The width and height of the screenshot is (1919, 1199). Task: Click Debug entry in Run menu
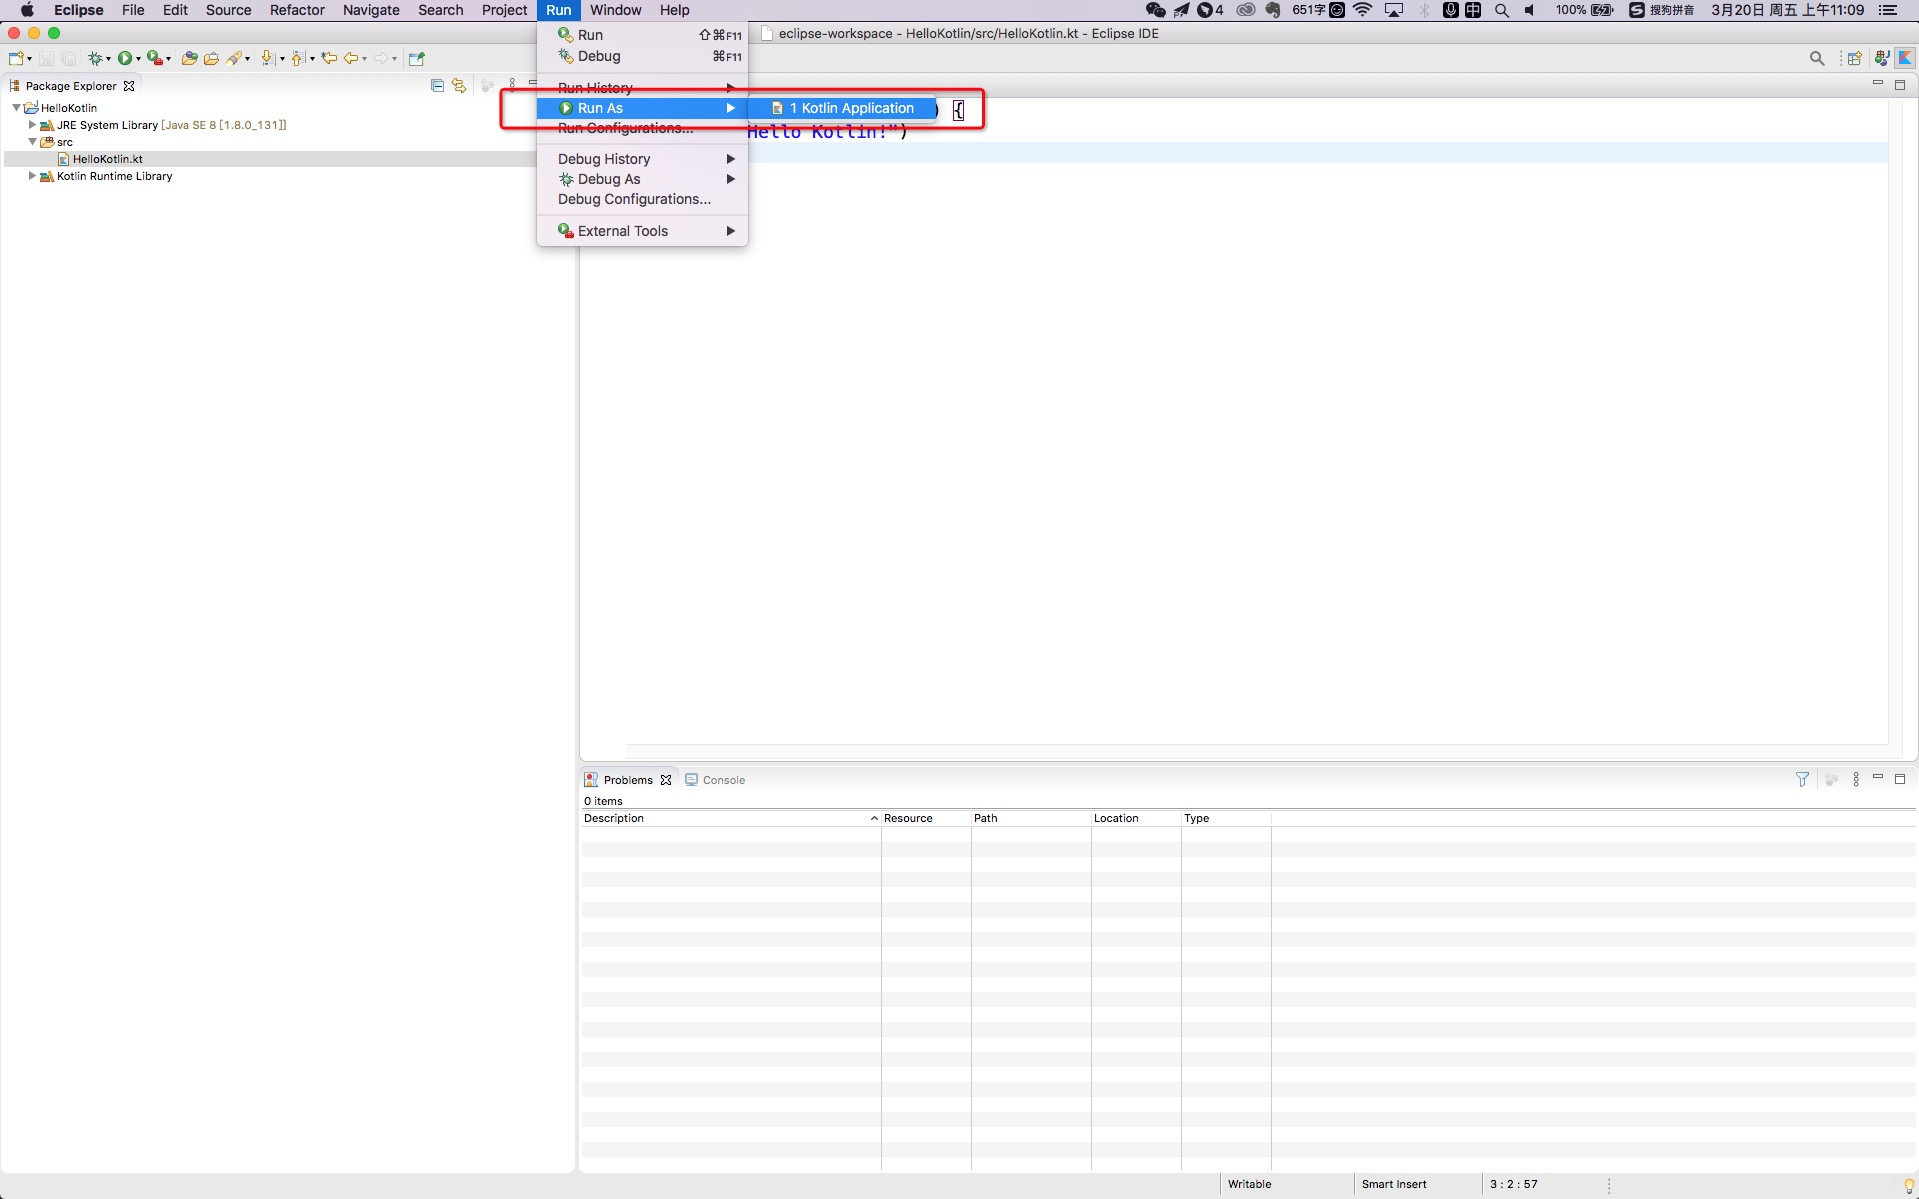(x=642, y=56)
